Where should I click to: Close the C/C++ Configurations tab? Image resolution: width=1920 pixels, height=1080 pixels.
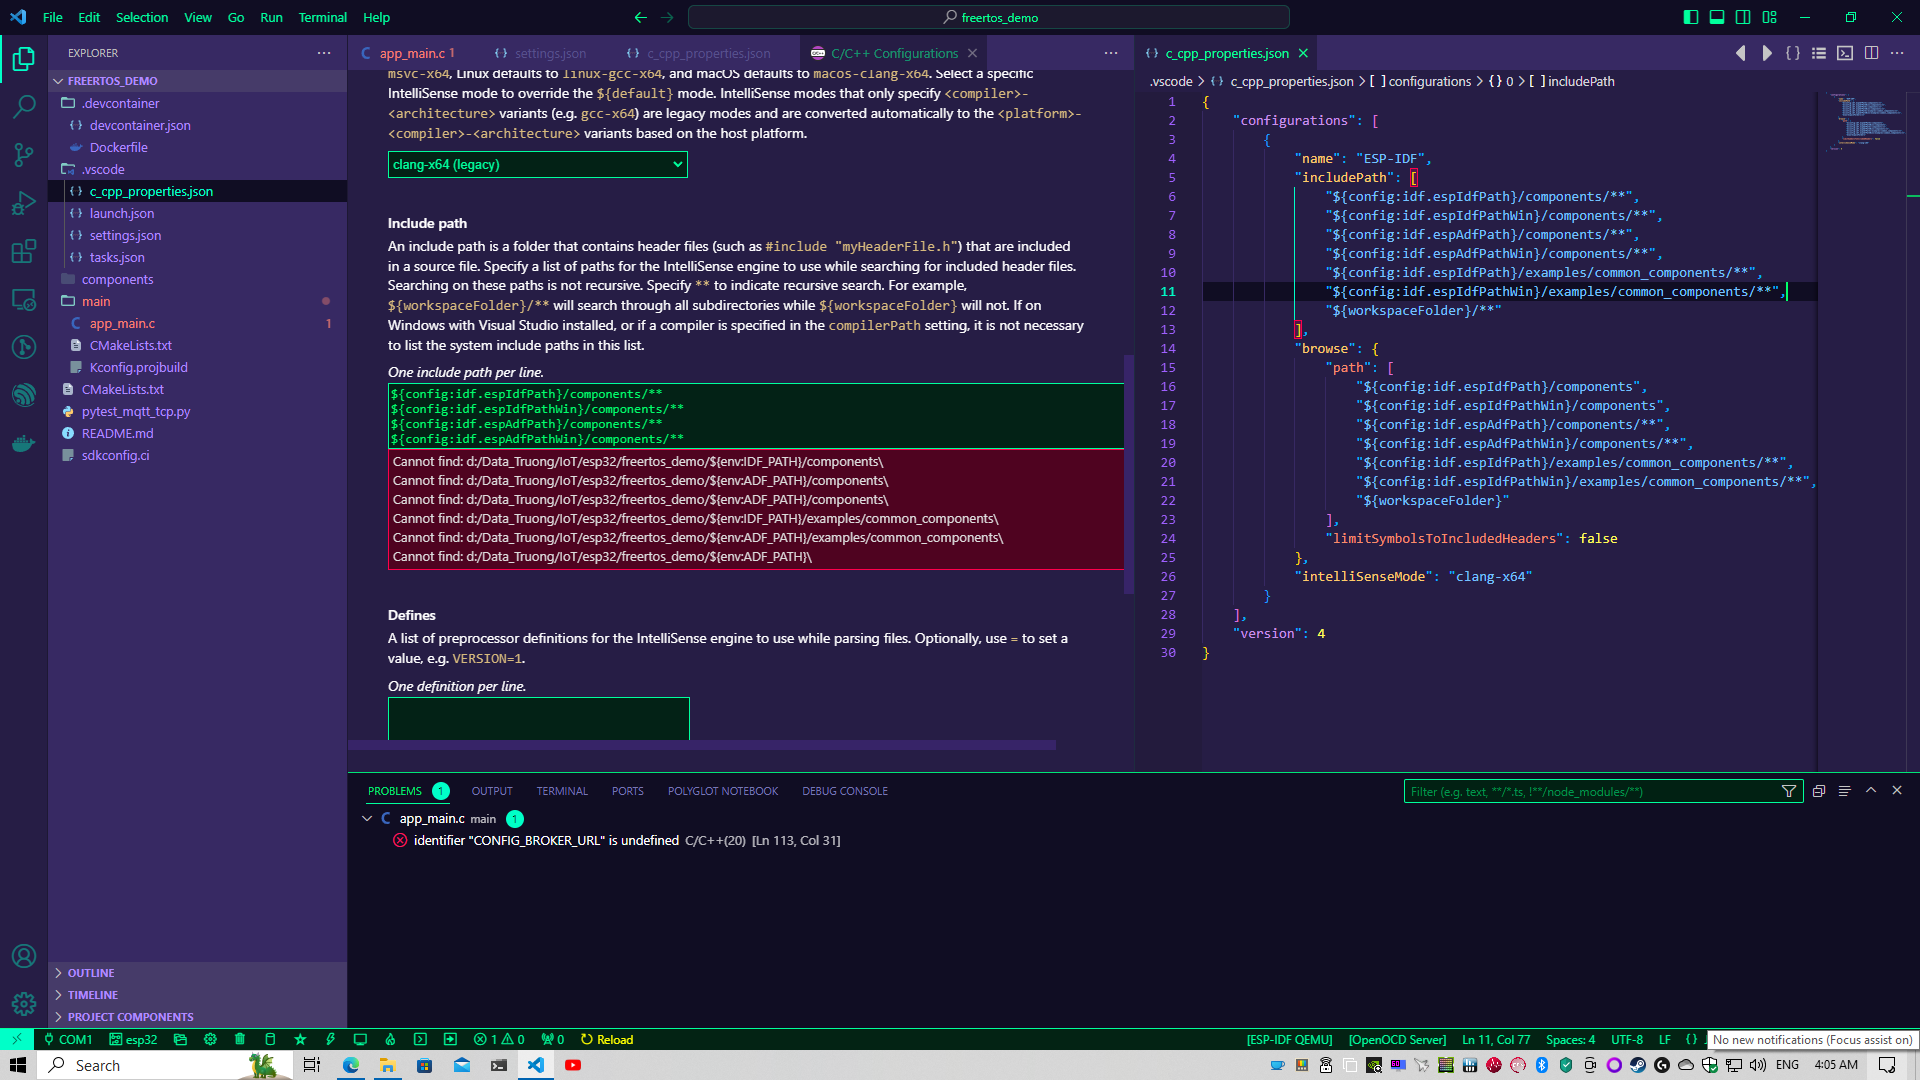click(972, 53)
